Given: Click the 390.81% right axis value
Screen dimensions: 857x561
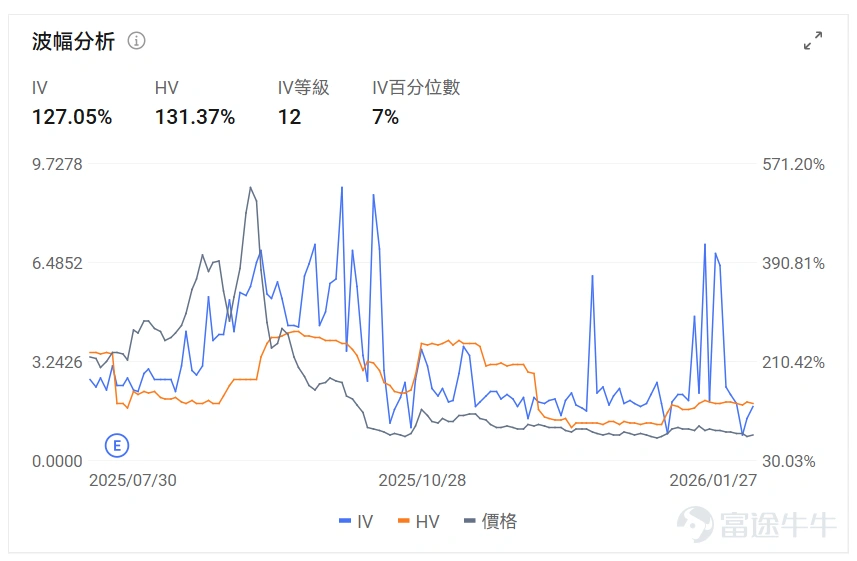Looking at the screenshot, I should pos(794,263).
